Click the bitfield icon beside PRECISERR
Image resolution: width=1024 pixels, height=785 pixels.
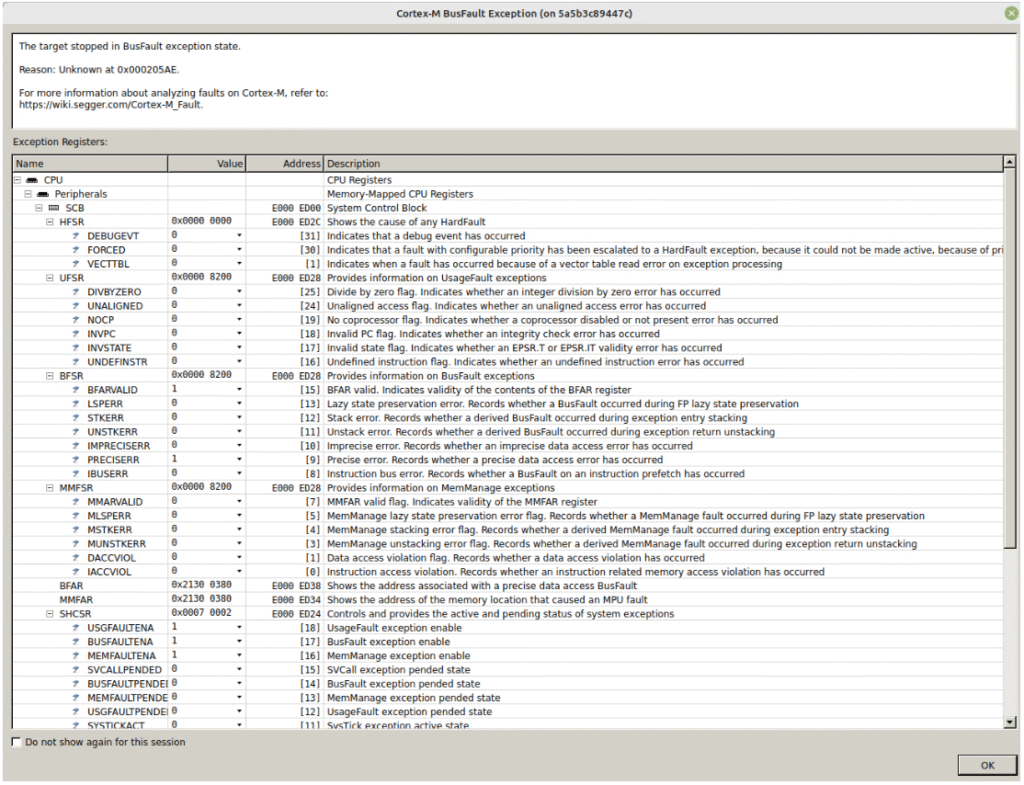pyautogui.click(x=76, y=460)
